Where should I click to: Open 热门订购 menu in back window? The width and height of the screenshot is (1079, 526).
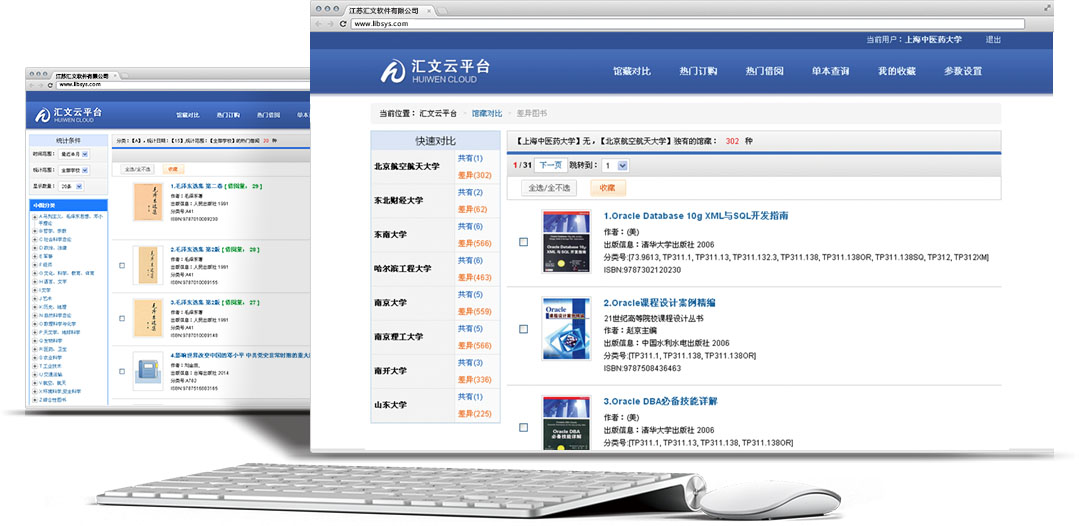pyautogui.click(x=228, y=115)
